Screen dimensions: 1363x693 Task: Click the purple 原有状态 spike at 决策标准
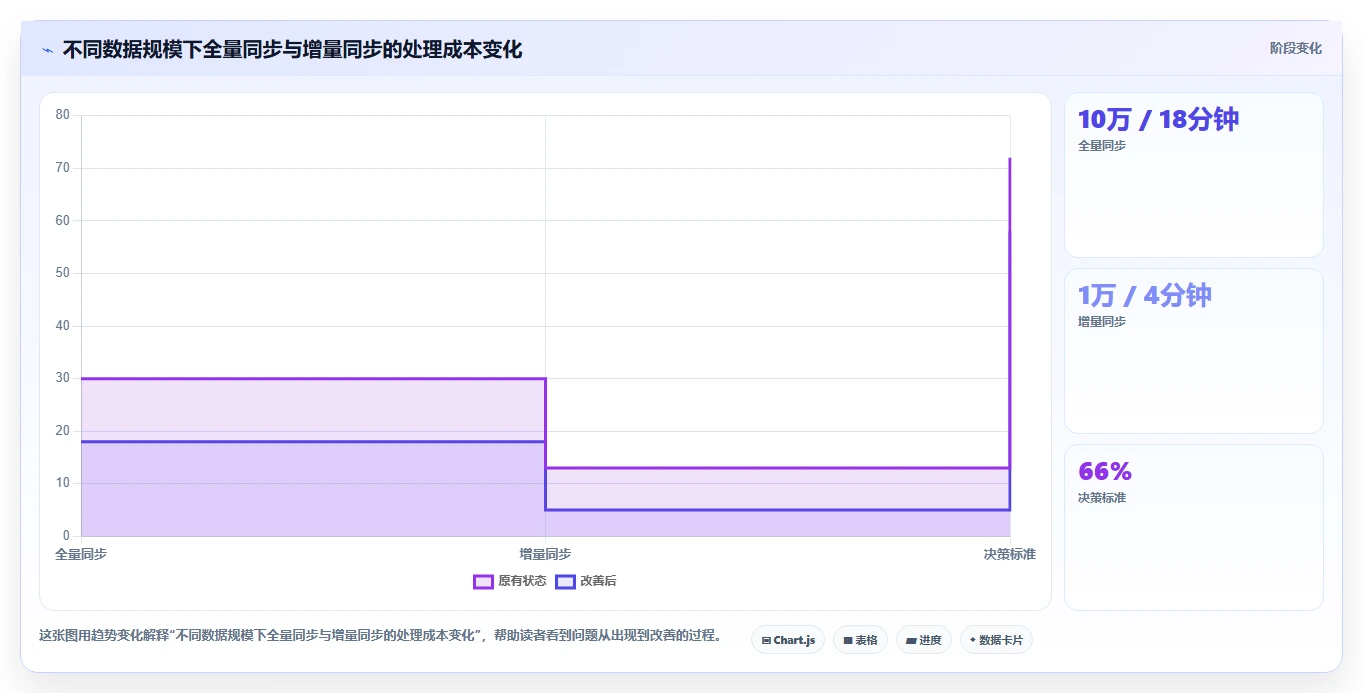tap(1009, 312)
